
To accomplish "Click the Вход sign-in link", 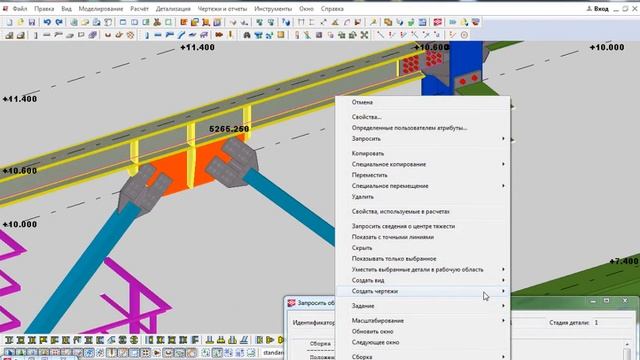I will point(598,9).
